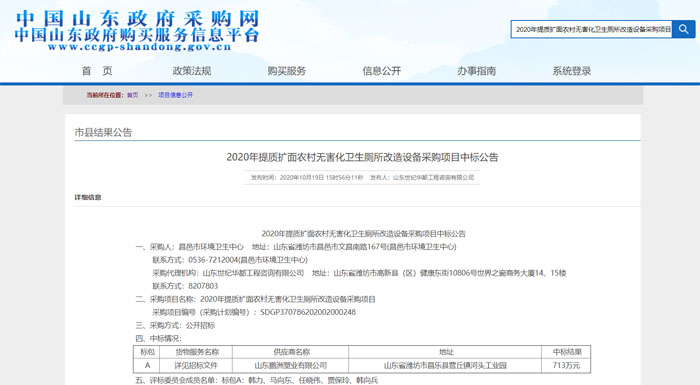Click the 713万元 result cell

click(x=567, y=365)
